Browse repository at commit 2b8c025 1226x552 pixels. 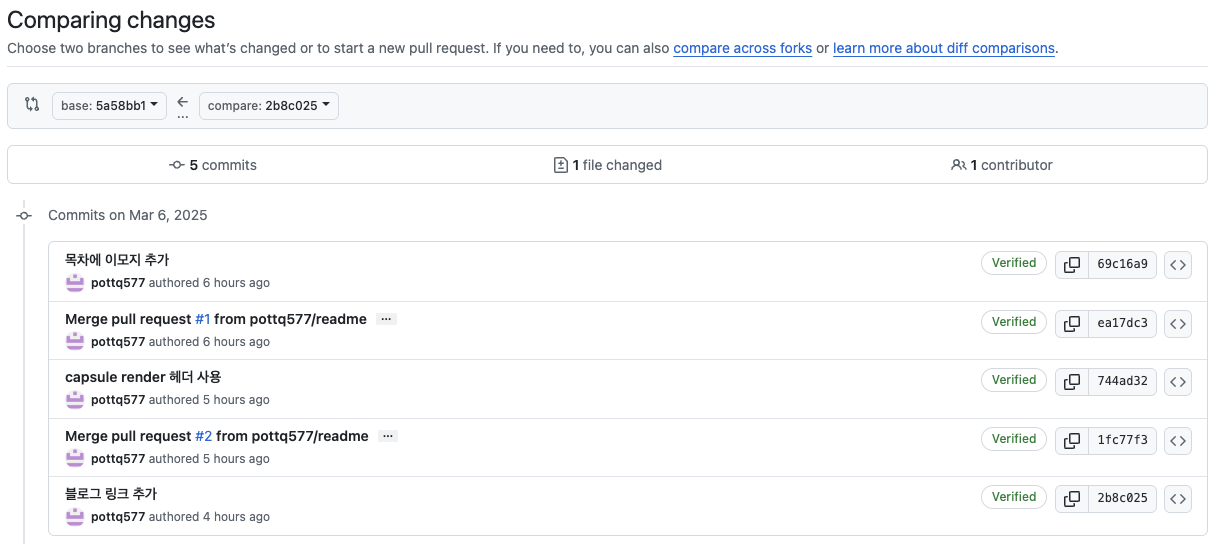(x=1178, y=498)
